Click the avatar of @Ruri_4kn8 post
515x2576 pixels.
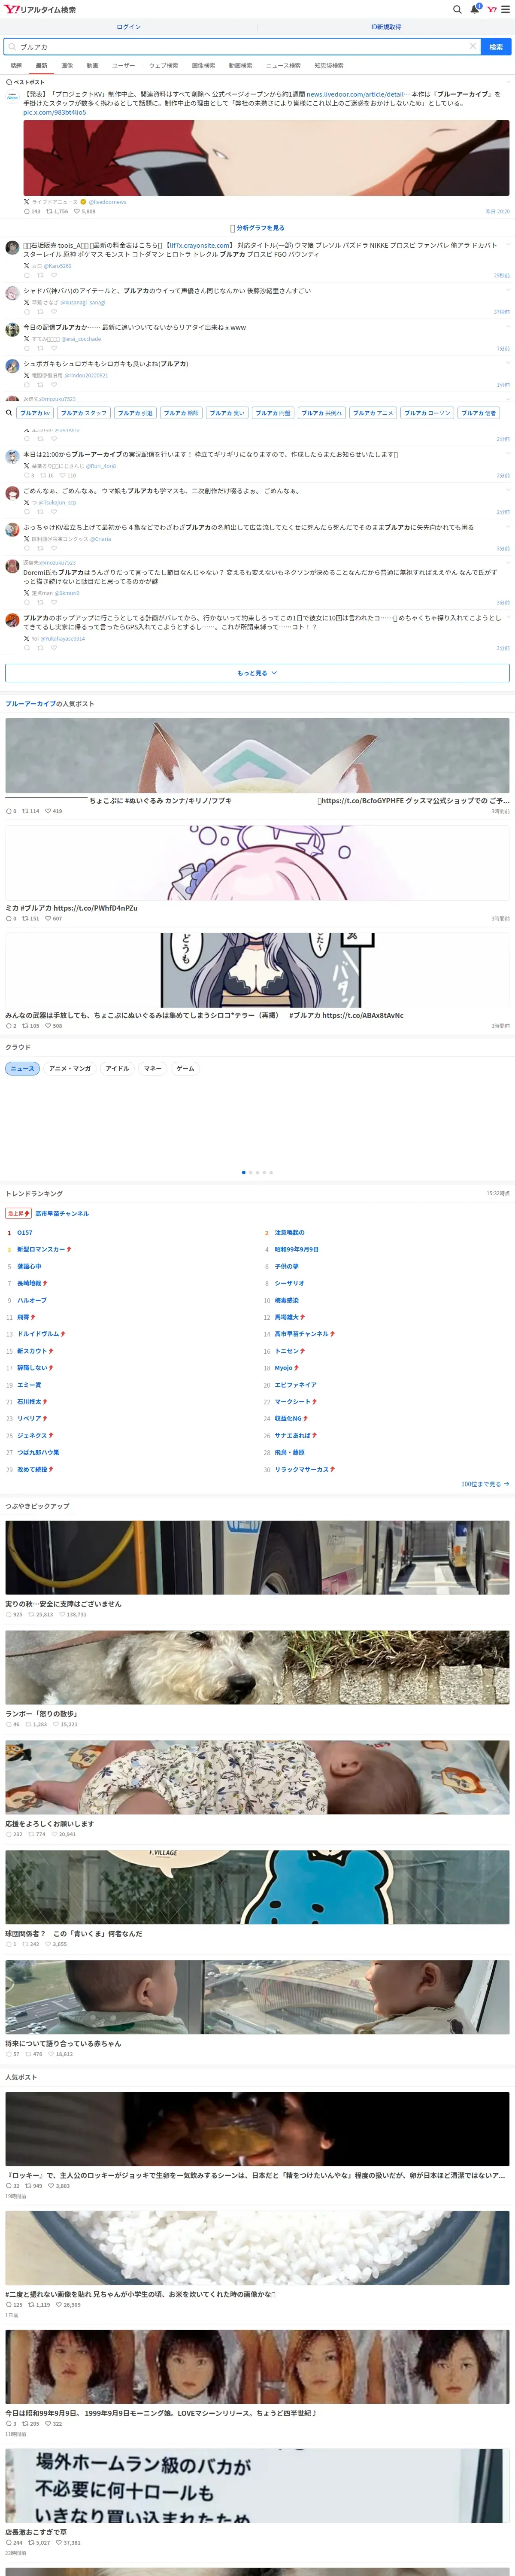(x=12, y=457)
